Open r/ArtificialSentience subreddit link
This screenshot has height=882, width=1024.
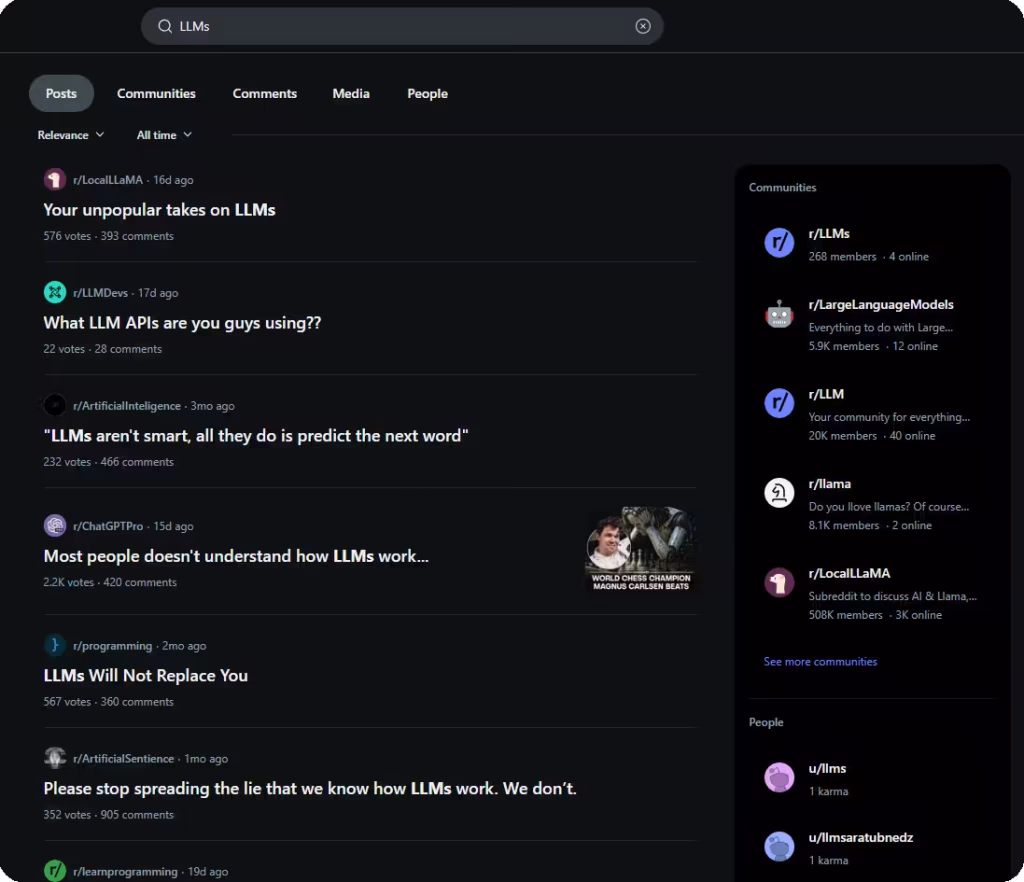[123, 758]
